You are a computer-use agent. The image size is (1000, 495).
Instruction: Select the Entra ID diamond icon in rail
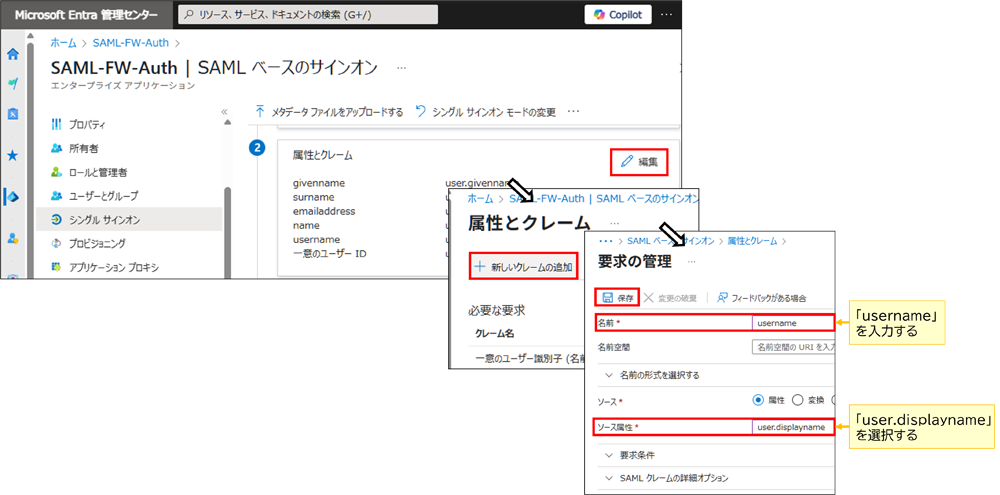[x=12, y=197]
